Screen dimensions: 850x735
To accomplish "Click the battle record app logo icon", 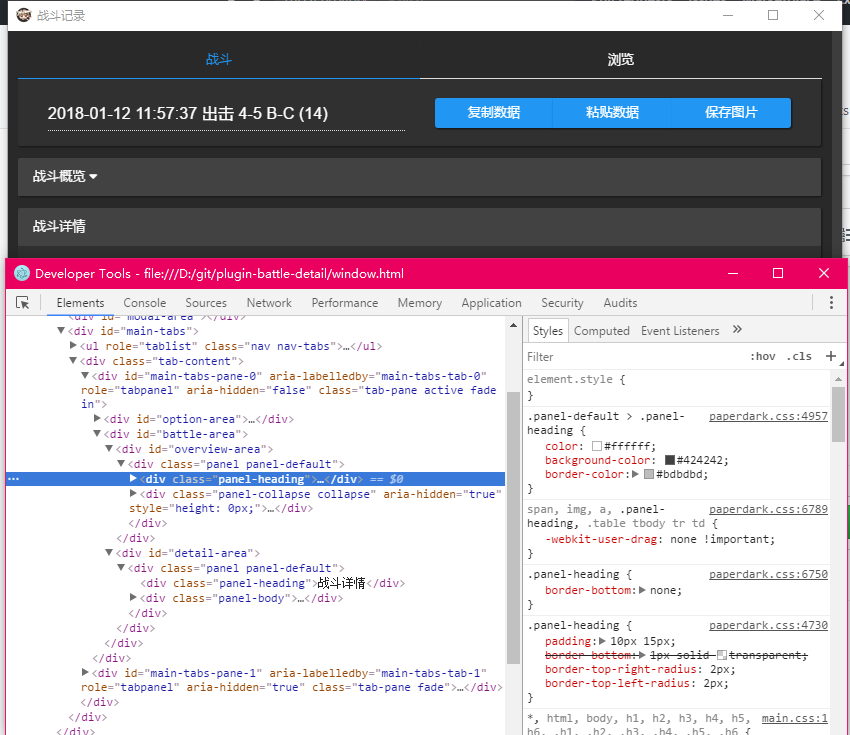I will [x=22, y=14].
